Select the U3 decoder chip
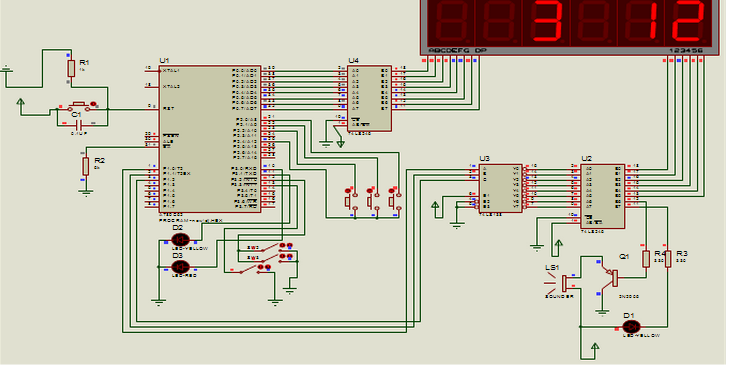Screen dimensions: 732x369 click(x=500, y=188)
